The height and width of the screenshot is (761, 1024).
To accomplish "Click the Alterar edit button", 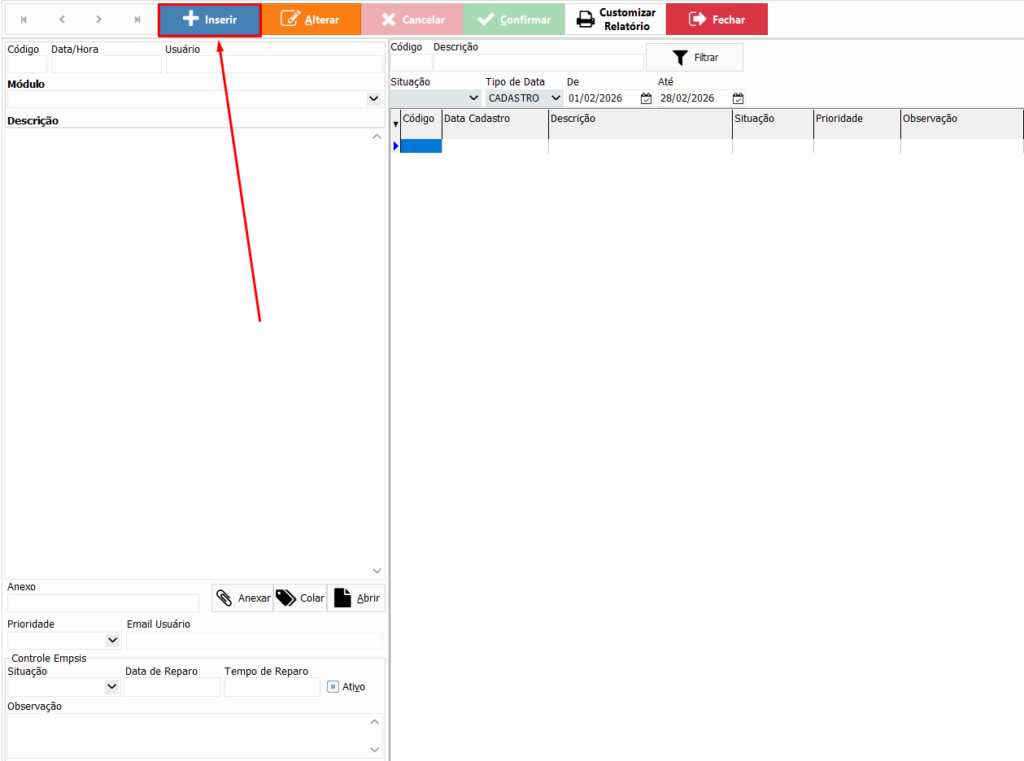I will pyautogui.click(x=311, y=20).
